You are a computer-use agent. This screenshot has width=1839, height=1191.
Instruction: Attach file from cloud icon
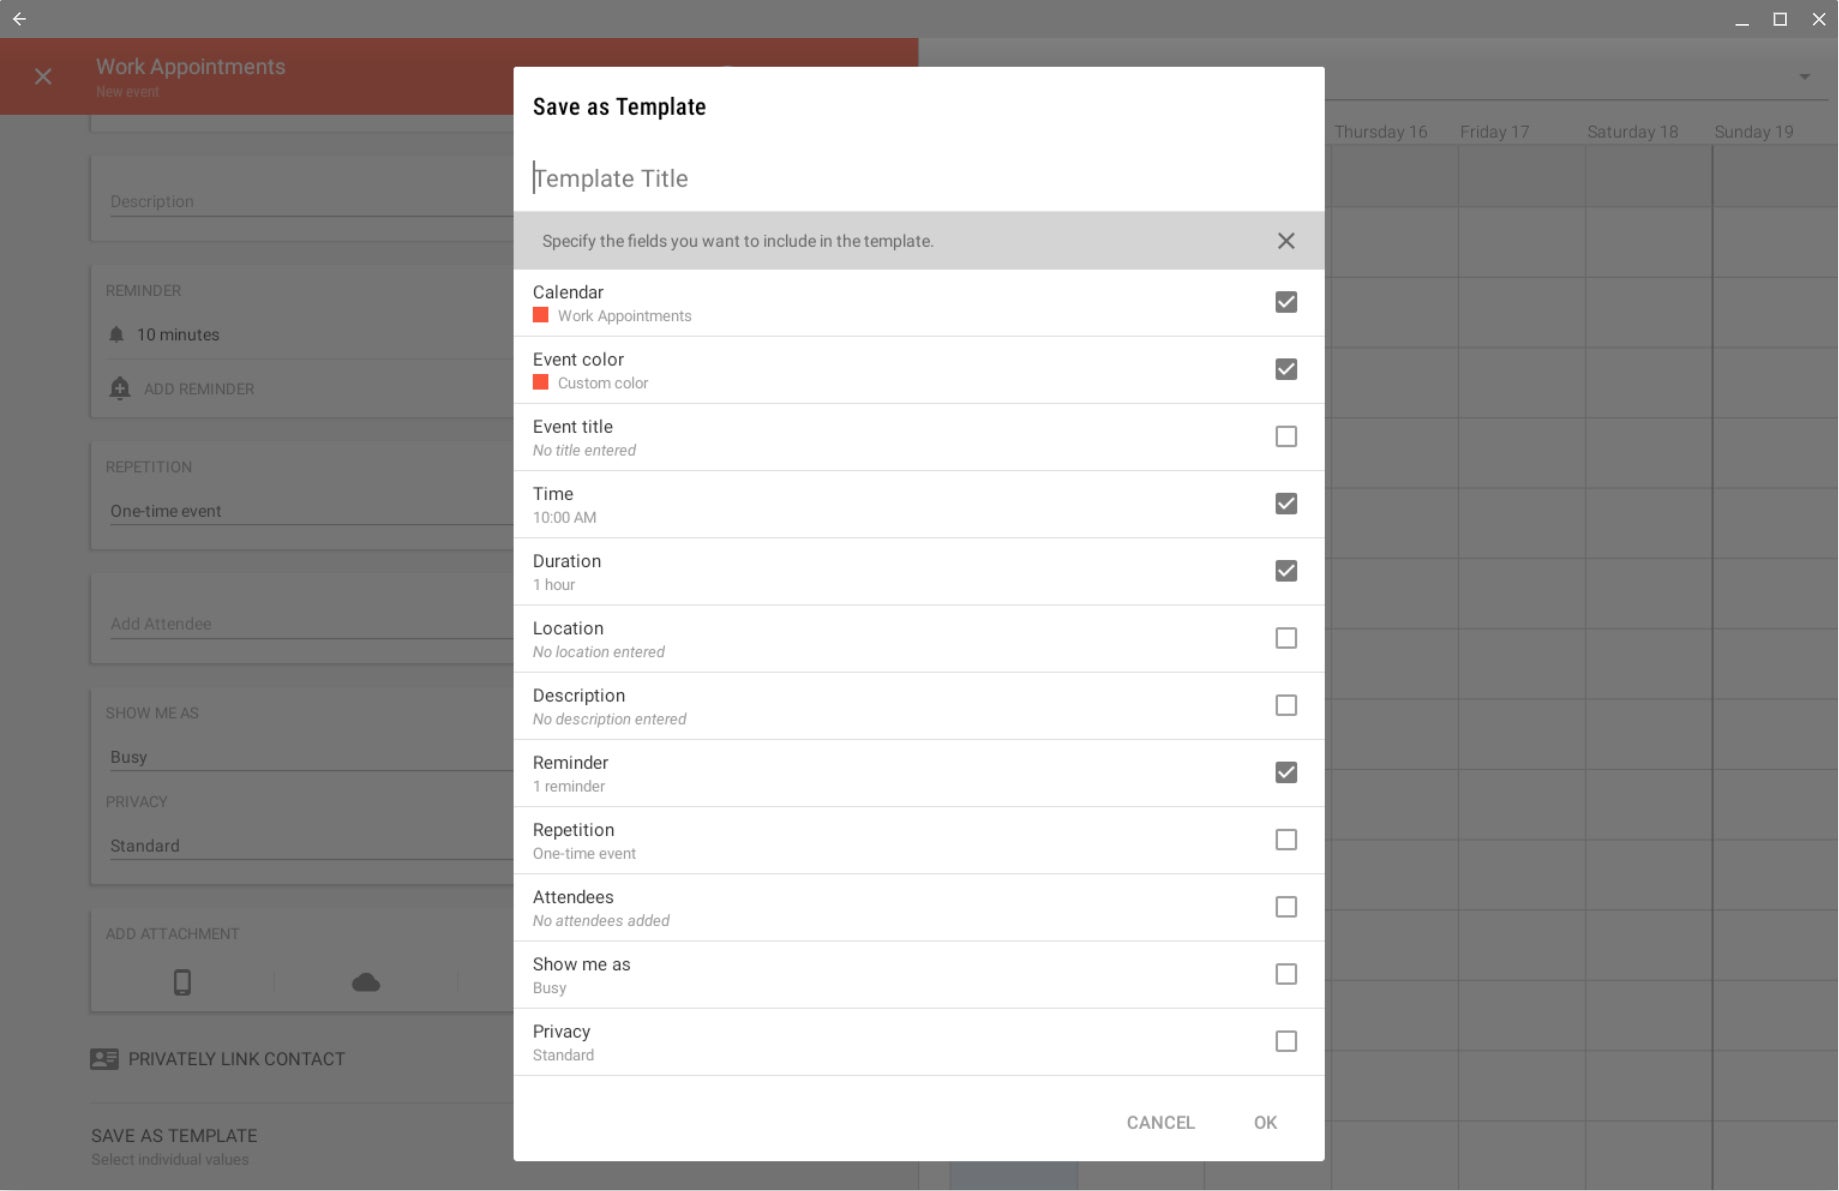click(366, 982)
